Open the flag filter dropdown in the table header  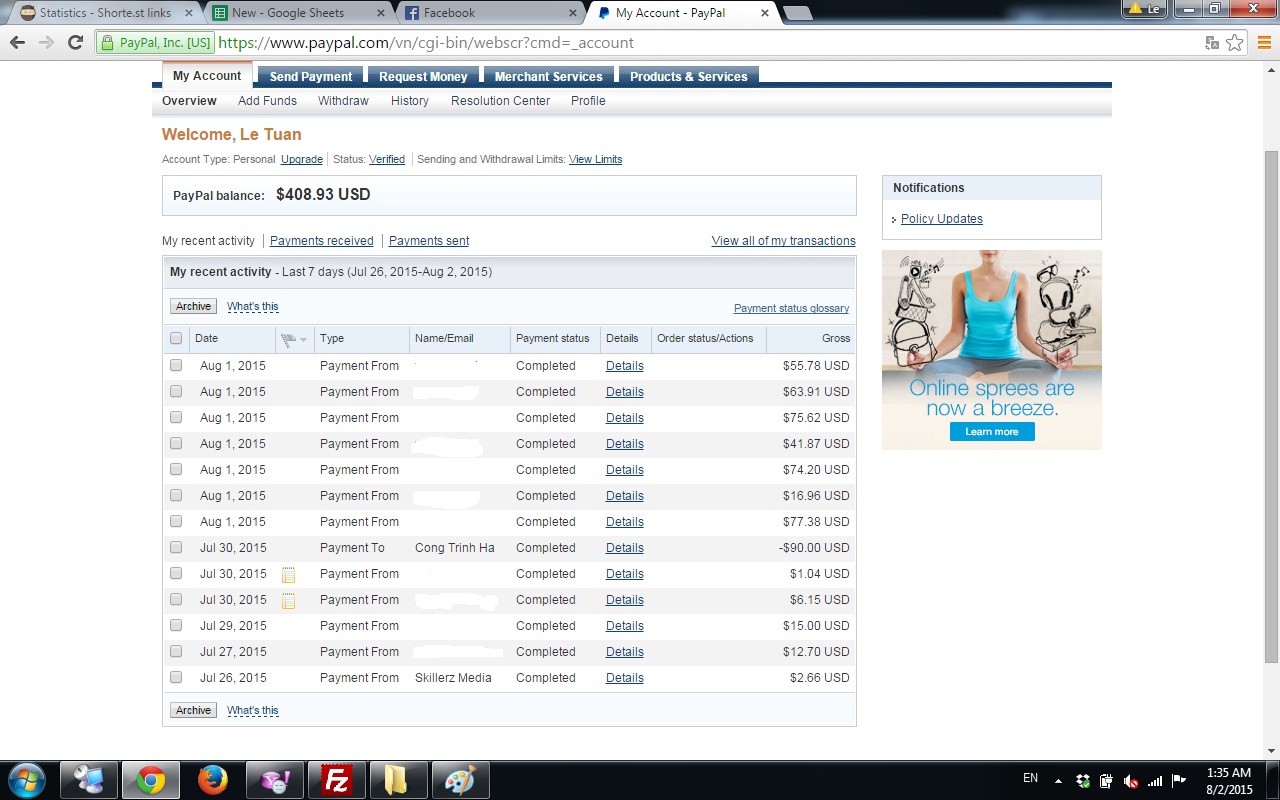point(294,339)
